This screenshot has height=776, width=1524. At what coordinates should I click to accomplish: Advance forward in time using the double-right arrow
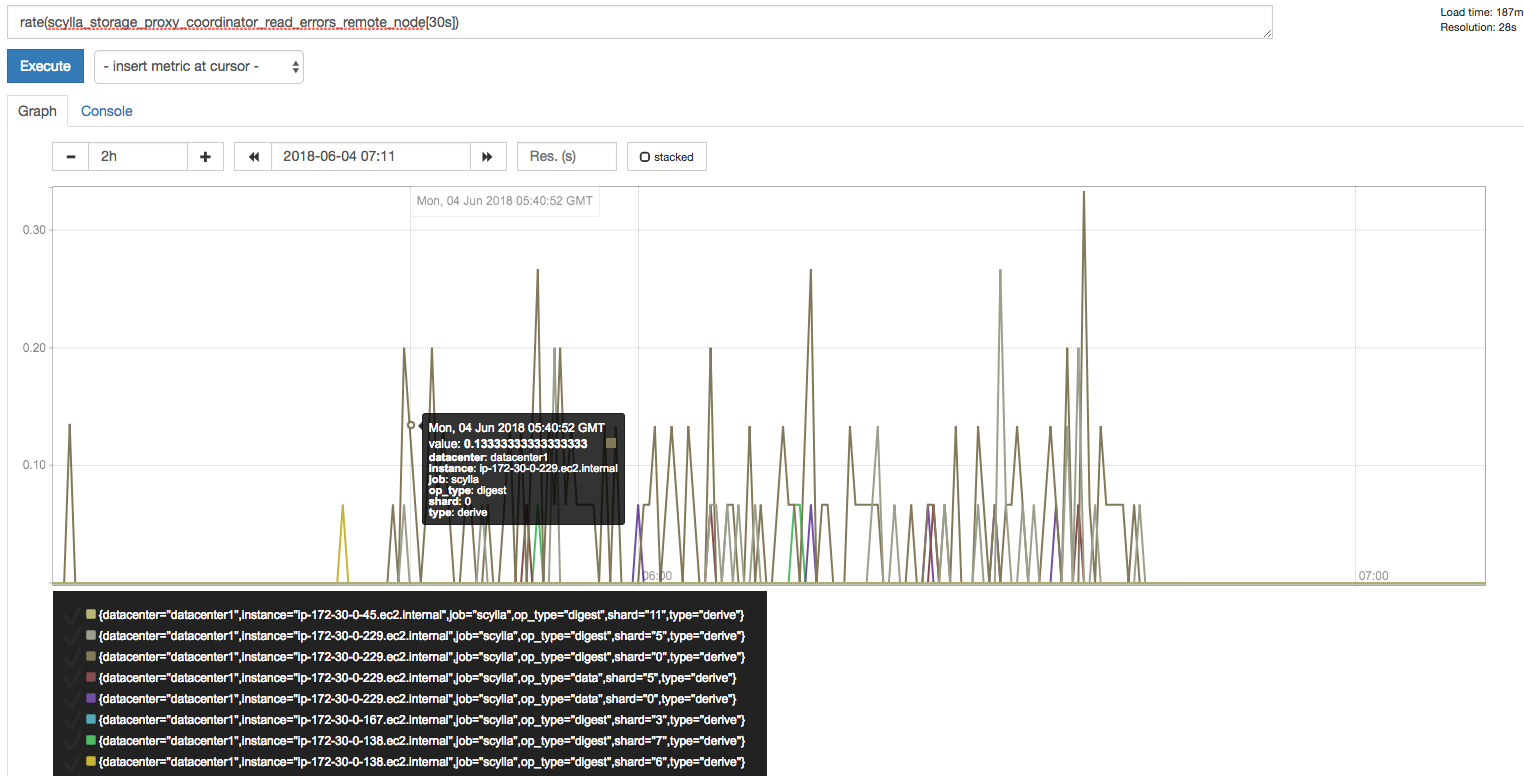488,156
